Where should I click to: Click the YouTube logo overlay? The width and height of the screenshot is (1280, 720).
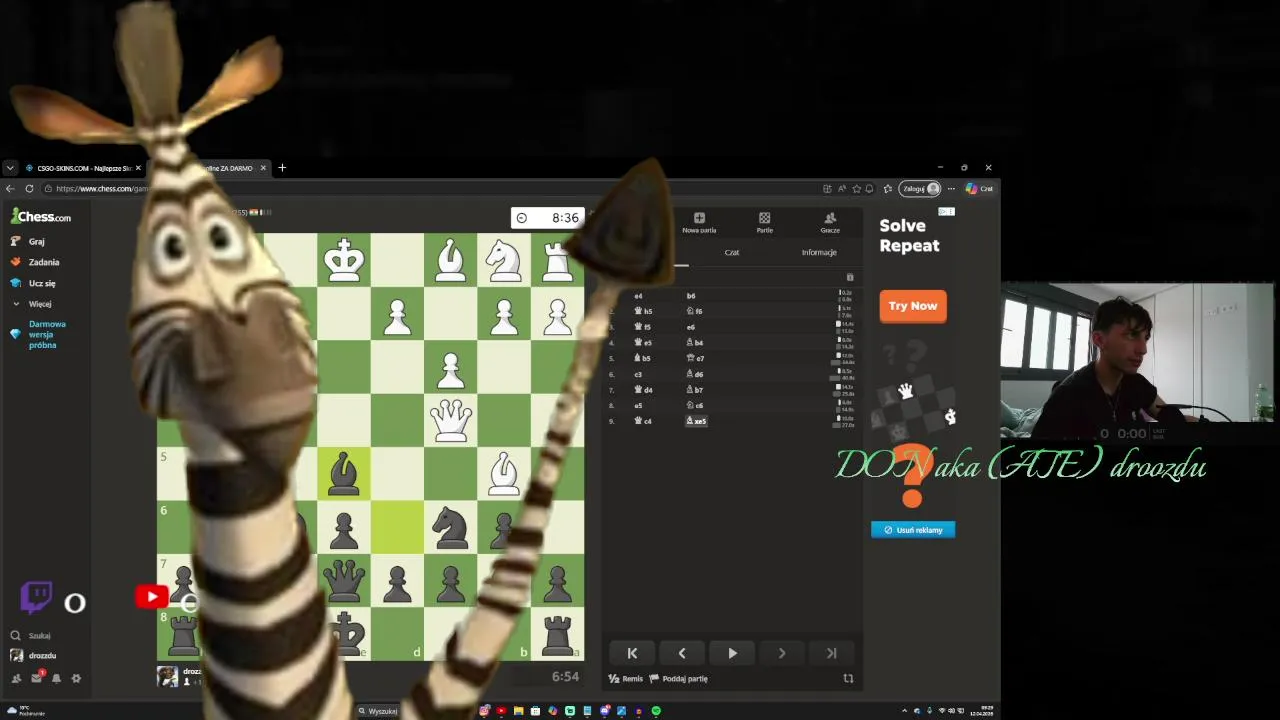152,597
